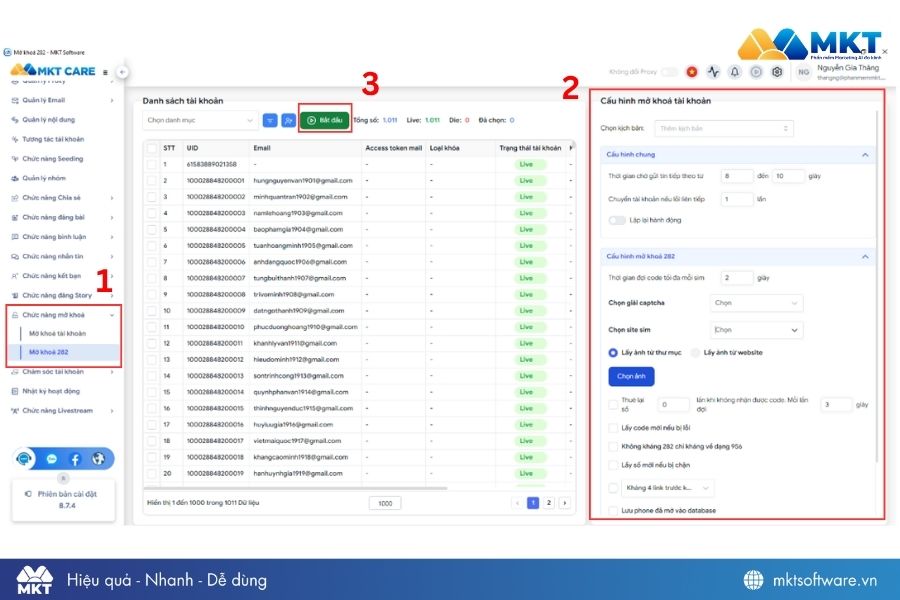Image resolution: width=900 pixels, height=600 pixels.
Task: Click the configuration panel vertical scrollbar
Action: 876,287
